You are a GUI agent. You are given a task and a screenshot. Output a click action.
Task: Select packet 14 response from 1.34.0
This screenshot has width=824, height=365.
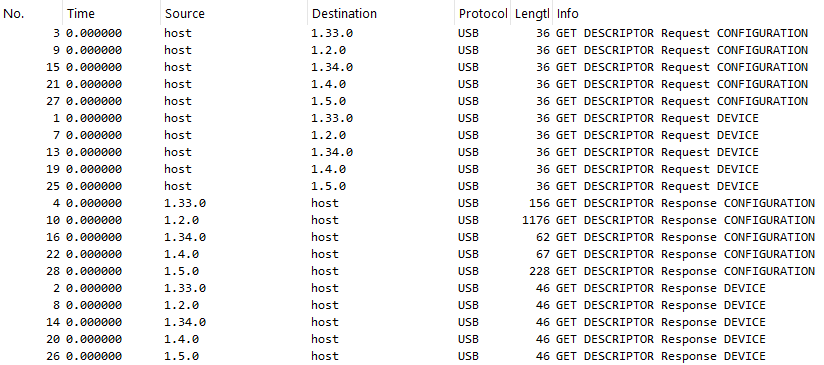(412, 322)
